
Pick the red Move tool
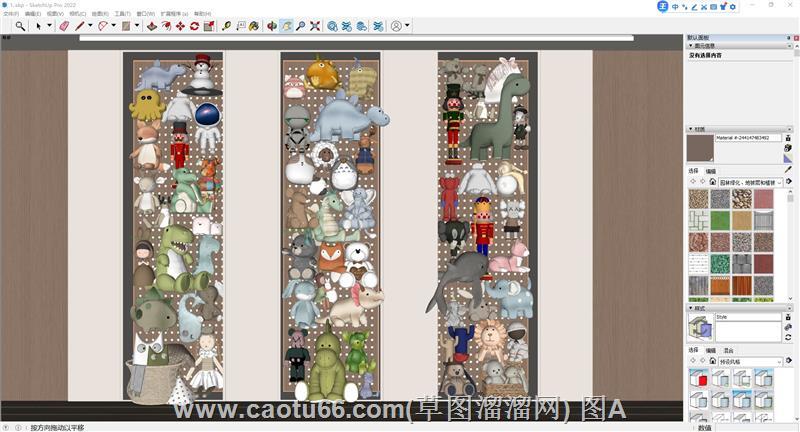pos(180,26)
